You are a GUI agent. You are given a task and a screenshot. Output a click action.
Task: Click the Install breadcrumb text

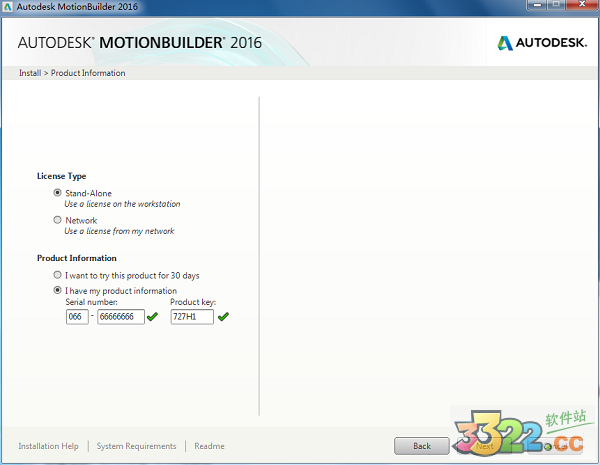pyautogui.click(x=30, y=73)
